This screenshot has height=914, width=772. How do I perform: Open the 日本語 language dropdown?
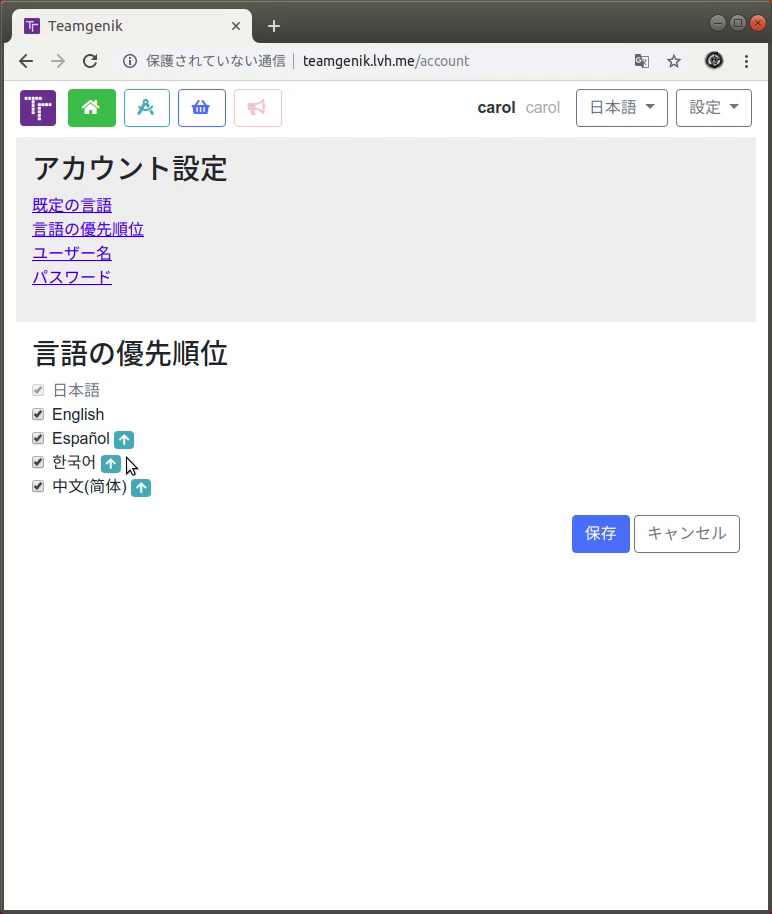pos(622,108)
